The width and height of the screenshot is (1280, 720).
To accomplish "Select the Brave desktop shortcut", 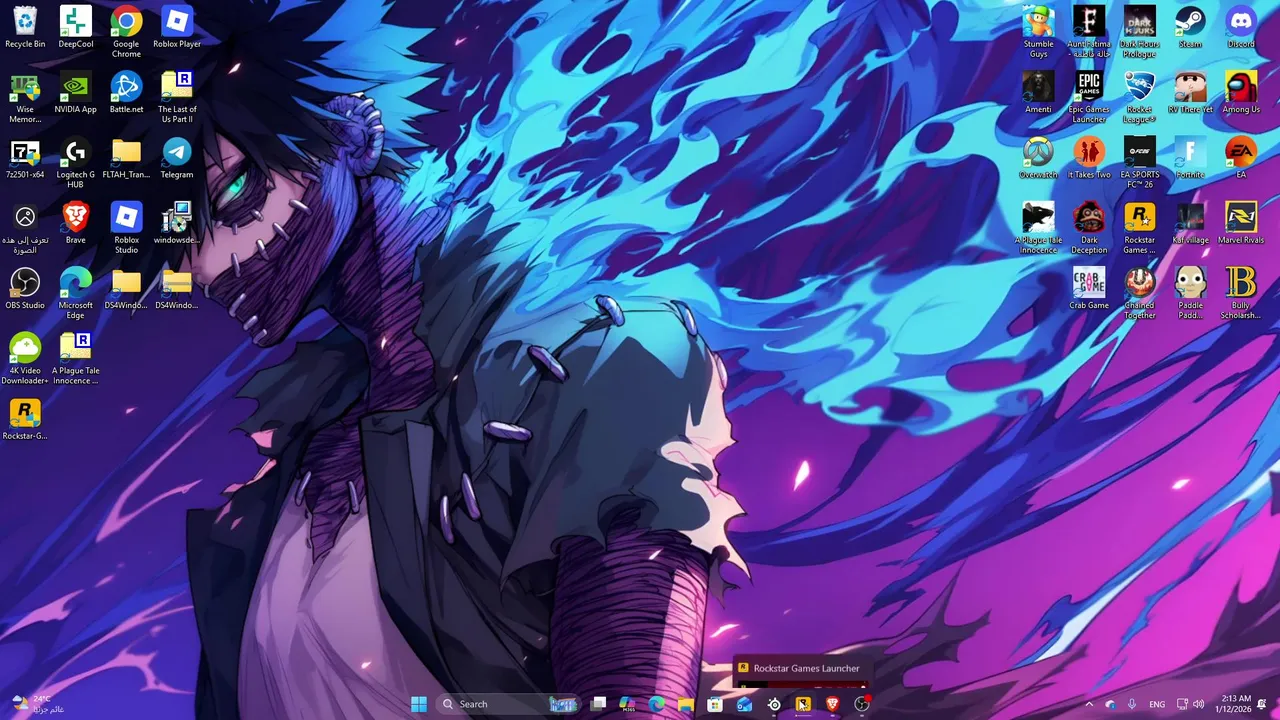I will (x=76, y=223).
